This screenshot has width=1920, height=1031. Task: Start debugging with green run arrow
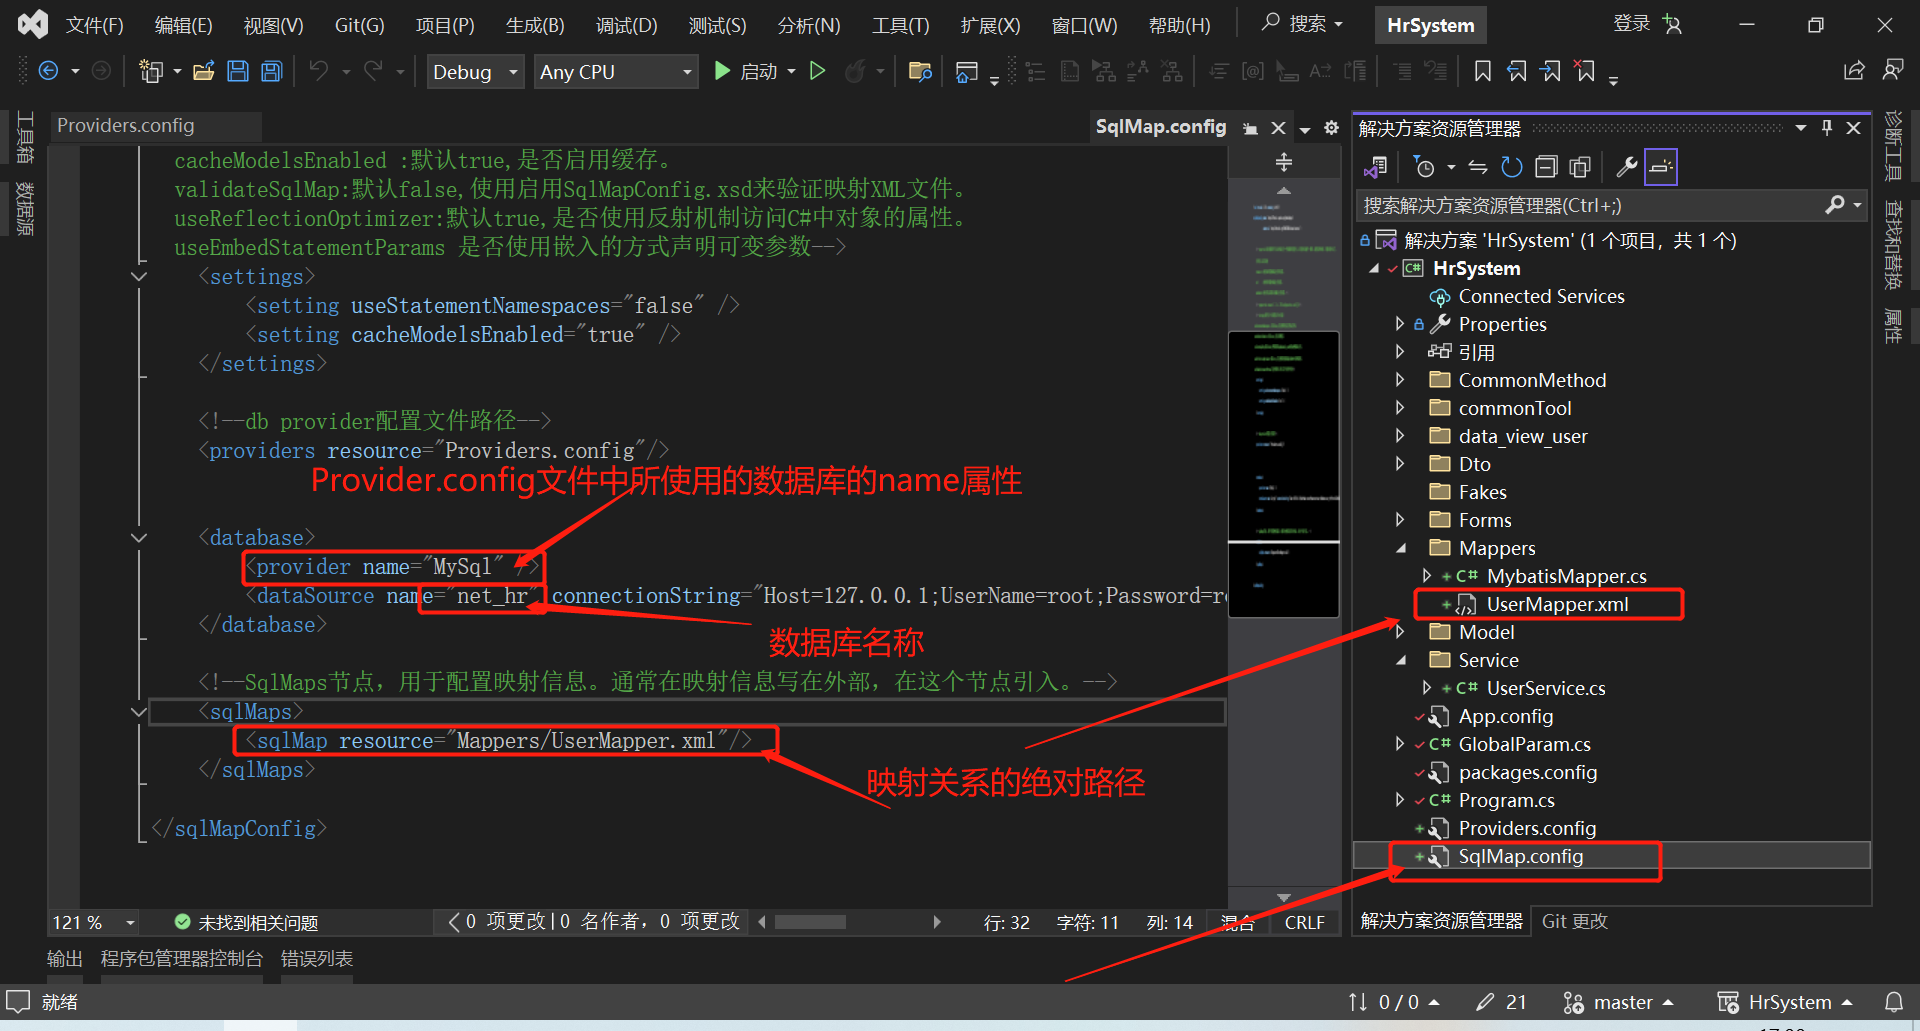722,71
